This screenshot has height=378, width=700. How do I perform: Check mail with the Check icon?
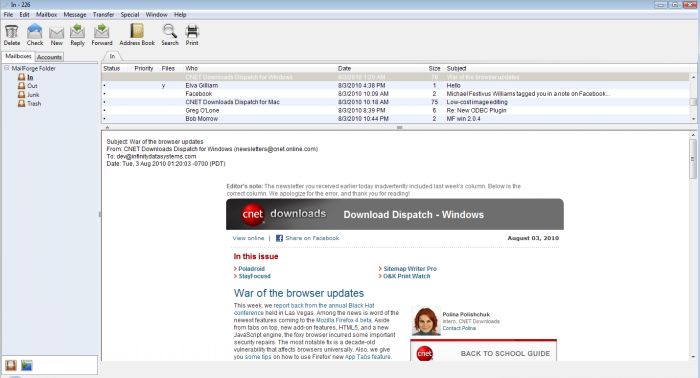coord(34,32)
